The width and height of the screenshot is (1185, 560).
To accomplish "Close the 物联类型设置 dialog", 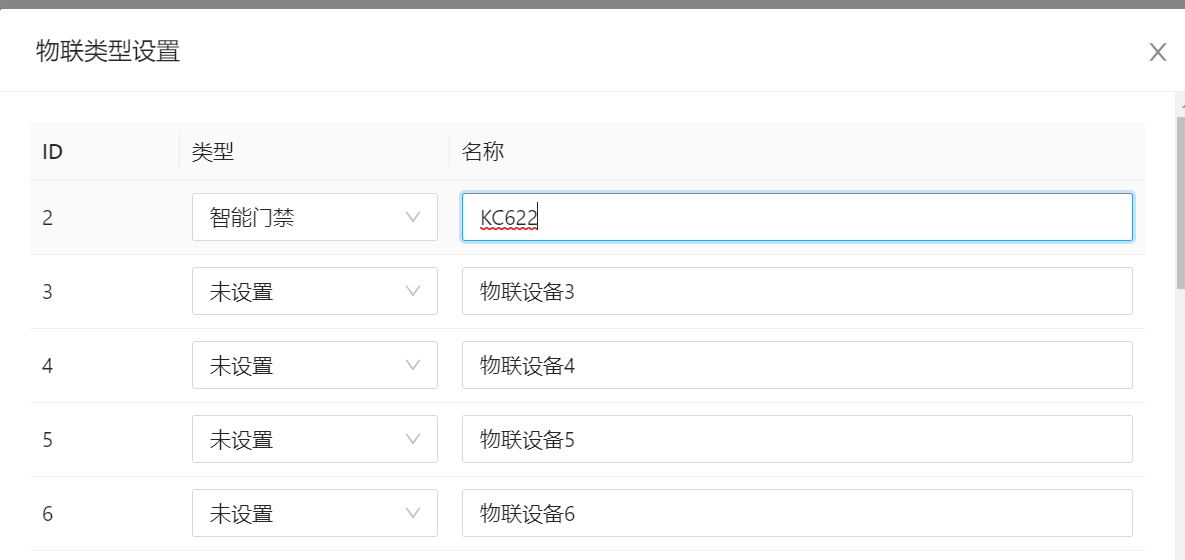I will 1157,52.
